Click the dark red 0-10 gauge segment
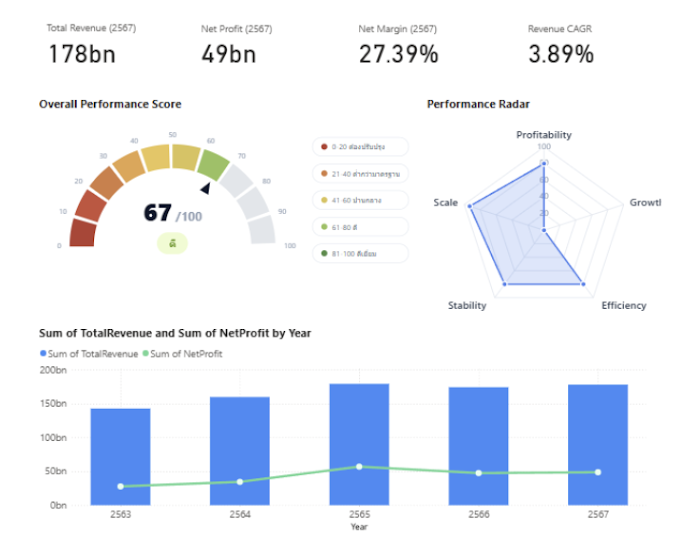This screenshot has height=539, width=700. coord(83,233)
